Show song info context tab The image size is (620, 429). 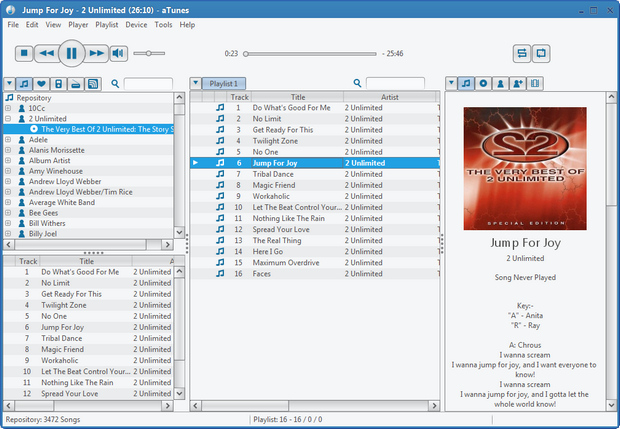[466, 83]
